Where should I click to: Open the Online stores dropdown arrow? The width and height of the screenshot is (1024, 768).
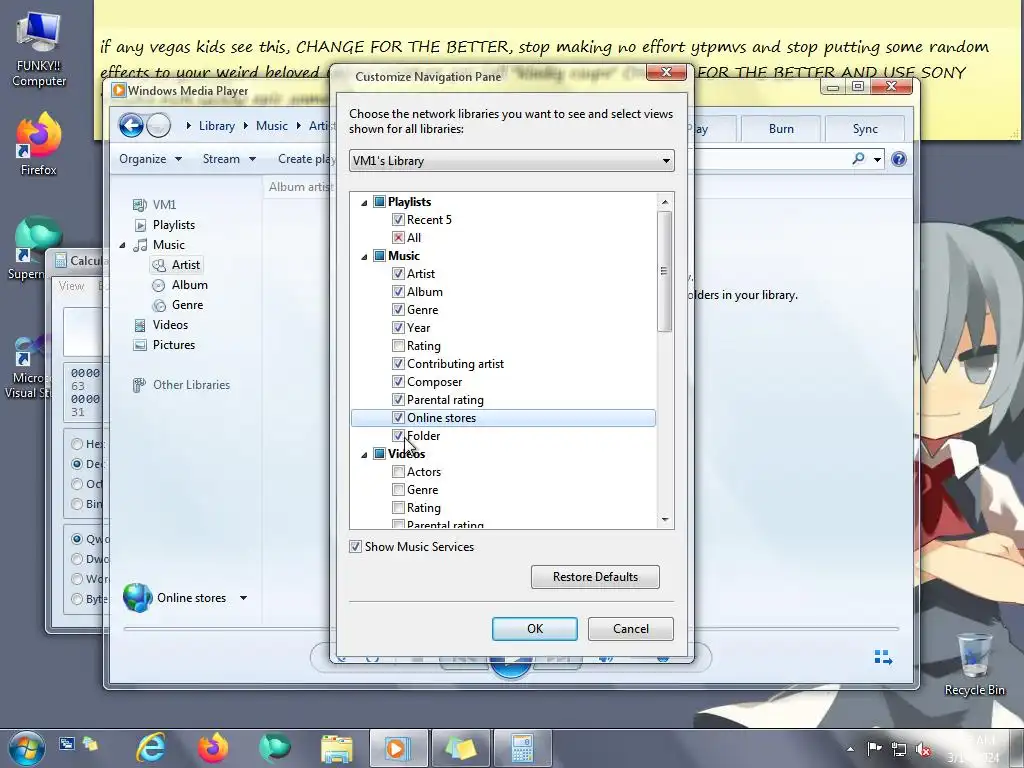244,598
